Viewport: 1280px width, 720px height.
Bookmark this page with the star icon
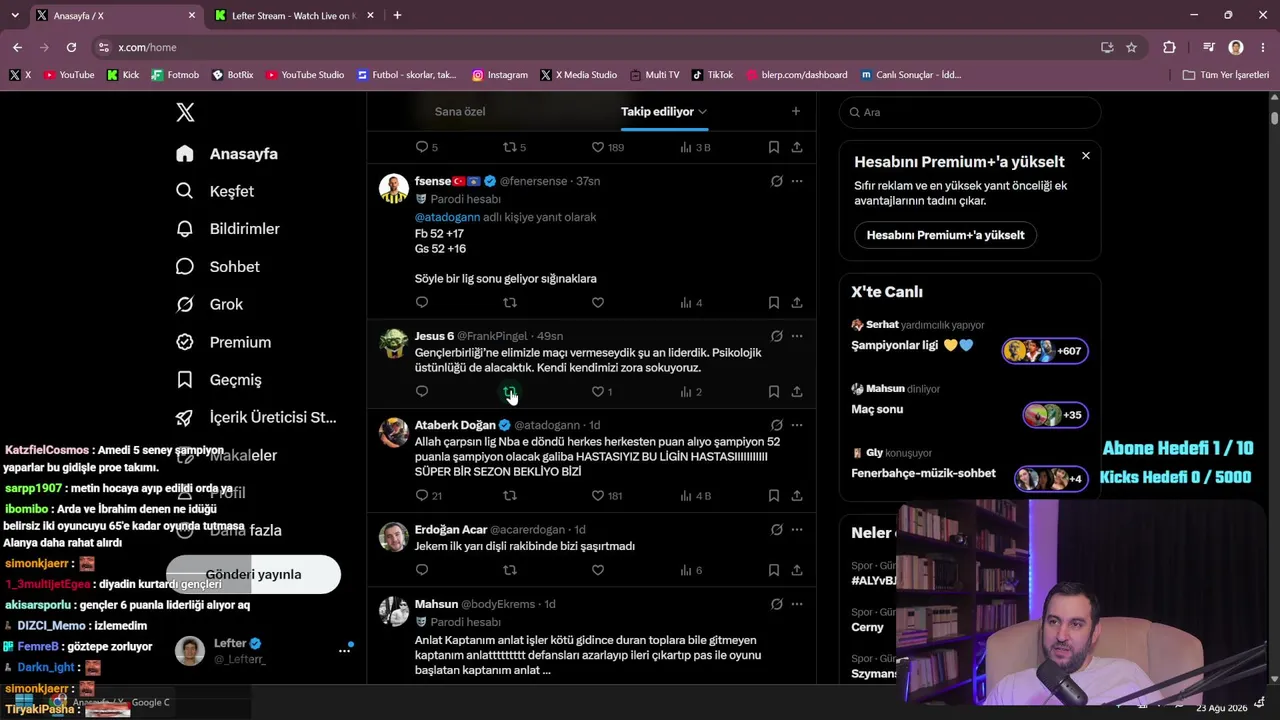(x=1131, y=47)
